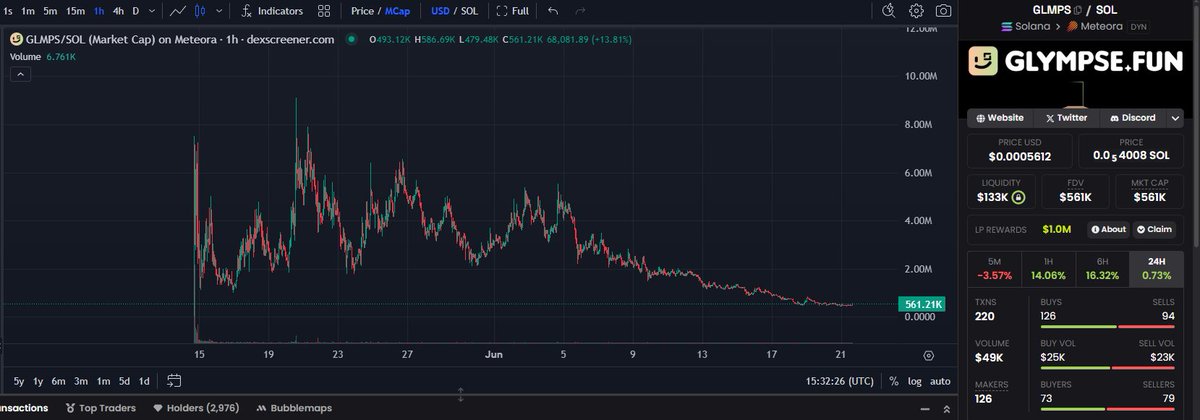
Task: Expand the timeframe dropdown arrow
Action: coord(150,11)
